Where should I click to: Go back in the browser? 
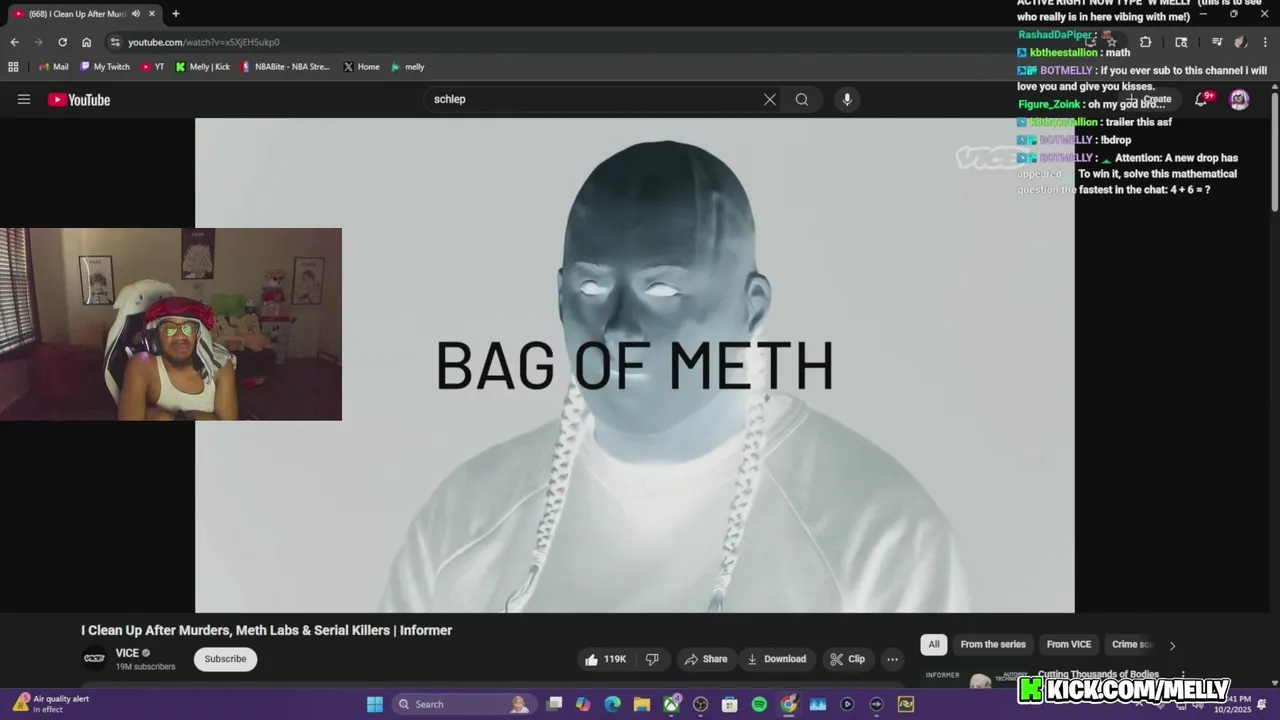14,42
